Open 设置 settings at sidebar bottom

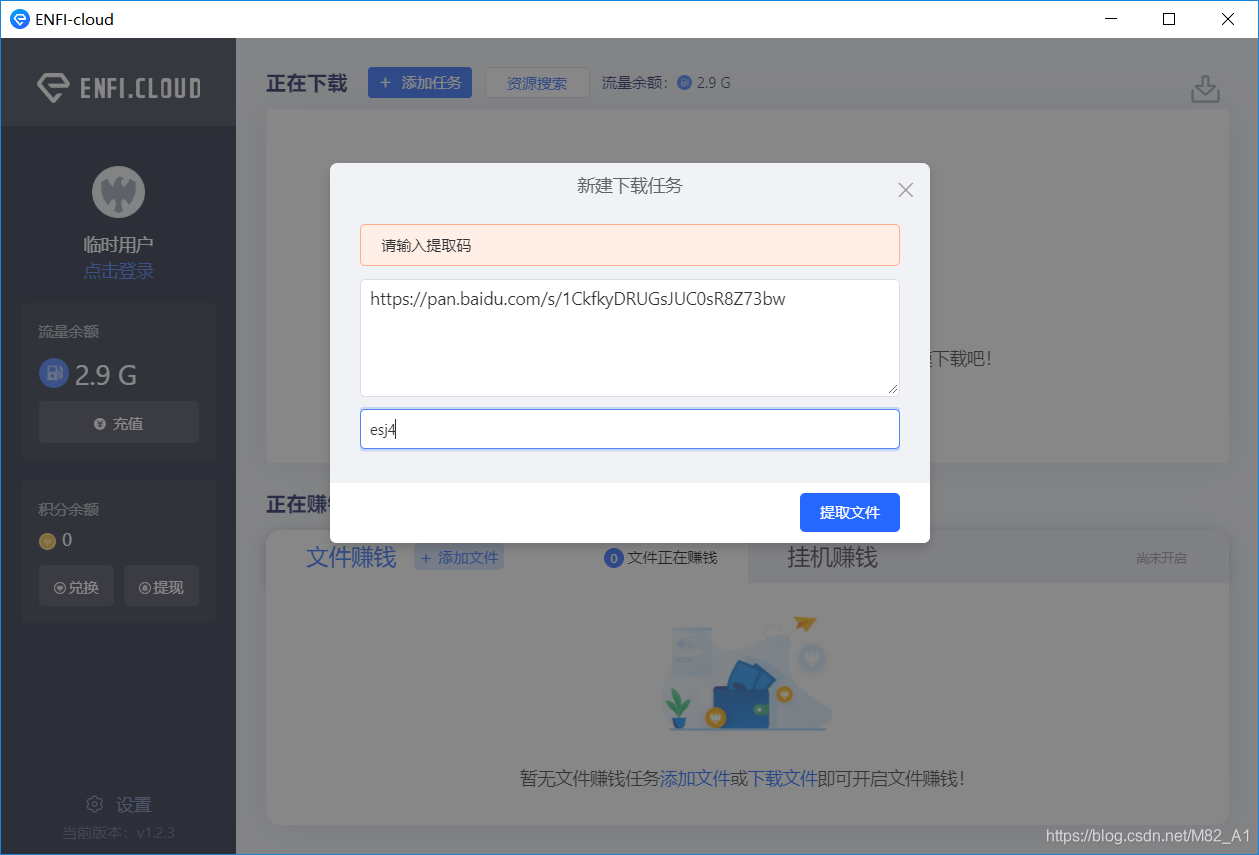(x=118, y=804)
